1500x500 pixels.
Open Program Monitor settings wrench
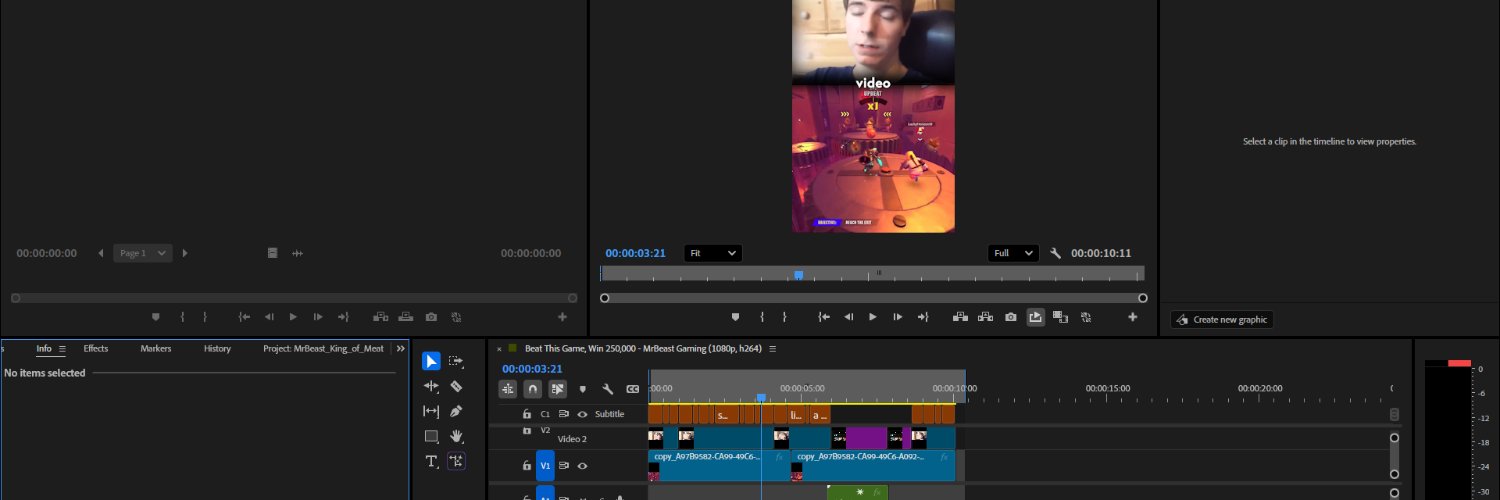tap(1055, 253)
